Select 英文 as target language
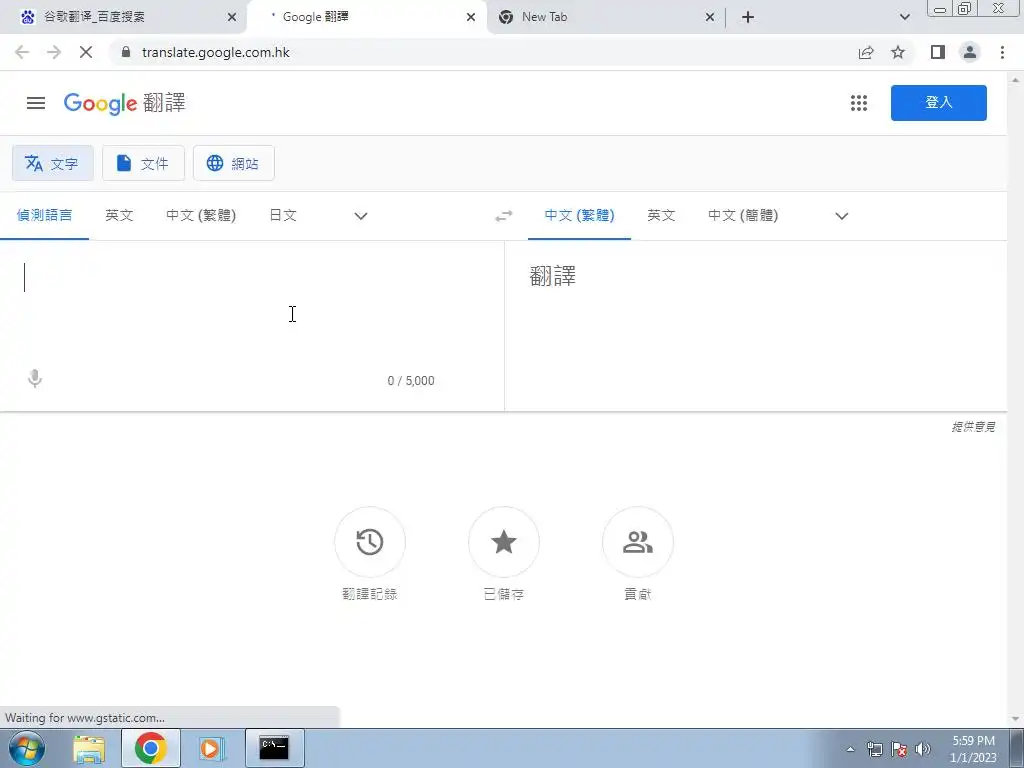1024x768 pixels. click(x=662, y=216)
